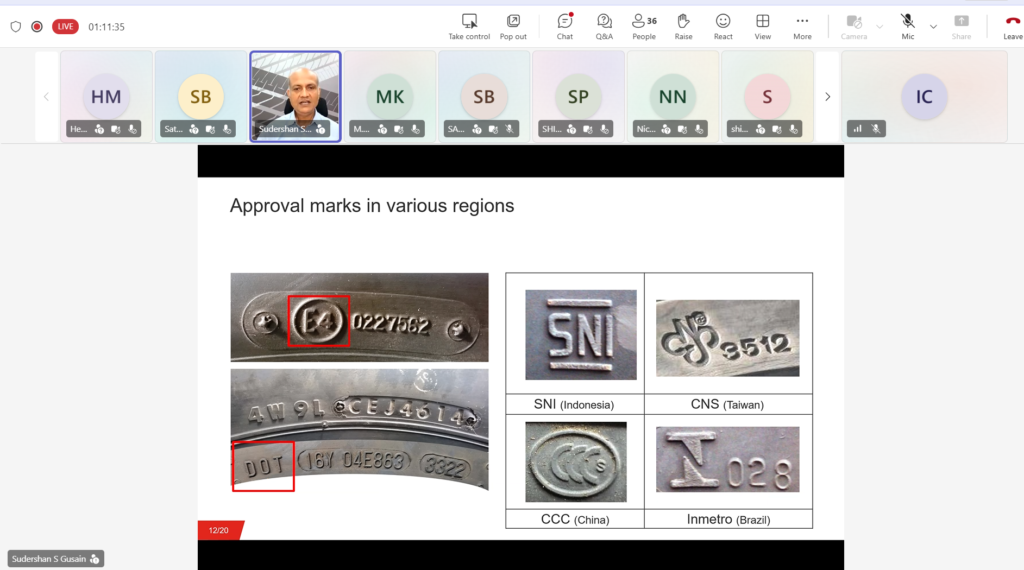Click the badge icon on S tile
This screenshot has height=570, width=1024.
click(760, 129)
